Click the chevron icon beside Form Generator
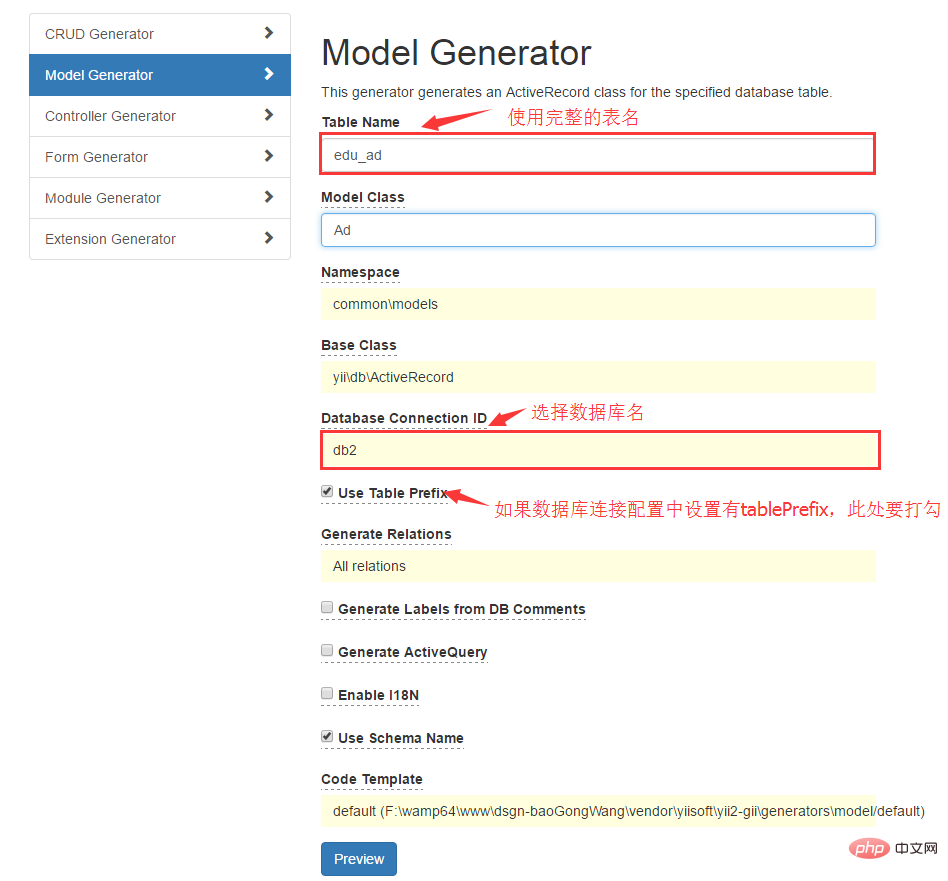The width and height of the screenshot is (948, 881). [268, 156]
